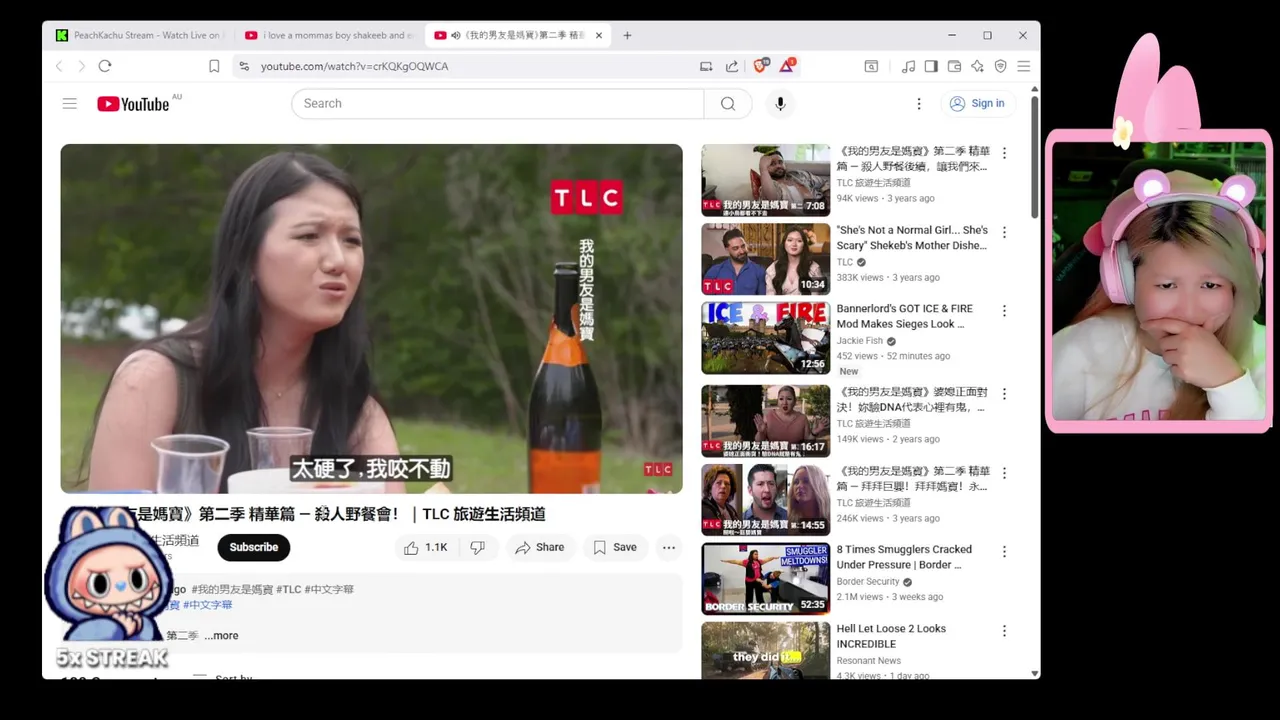Open Leo AI sparkle icon
This screenshot has width=1280, height=720.
(977, 66)
